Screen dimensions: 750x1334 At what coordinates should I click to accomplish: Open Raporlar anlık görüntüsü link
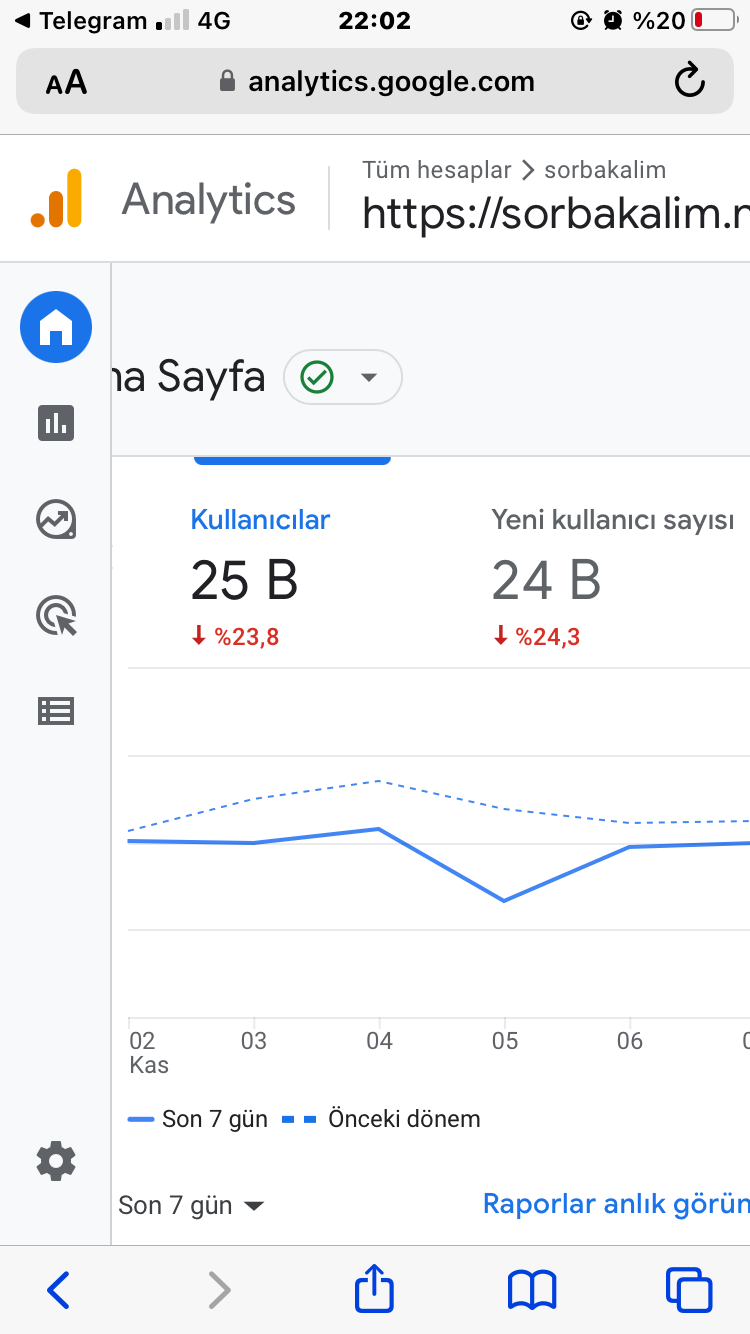tap(616, 1203)
